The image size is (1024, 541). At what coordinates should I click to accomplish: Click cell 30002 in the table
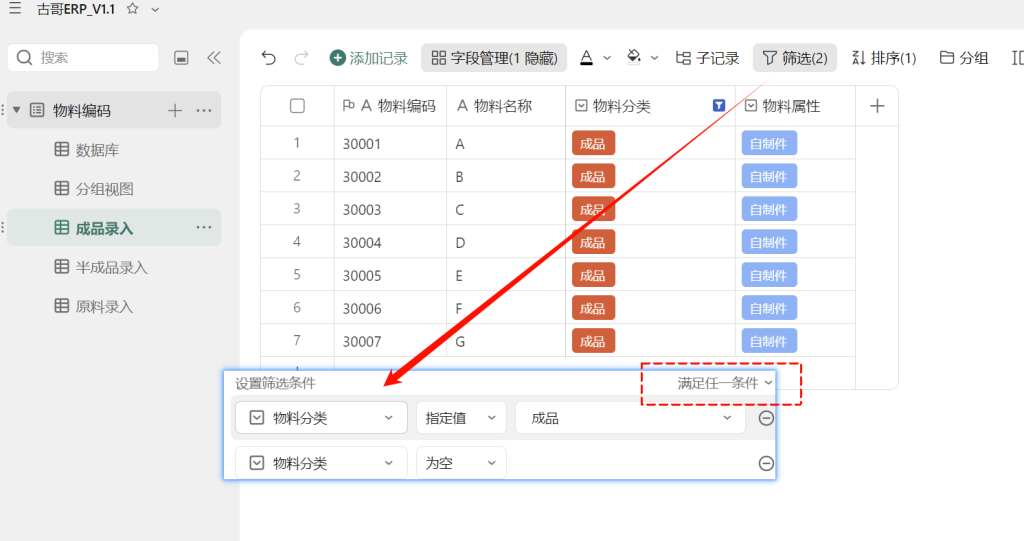(391, 176)
